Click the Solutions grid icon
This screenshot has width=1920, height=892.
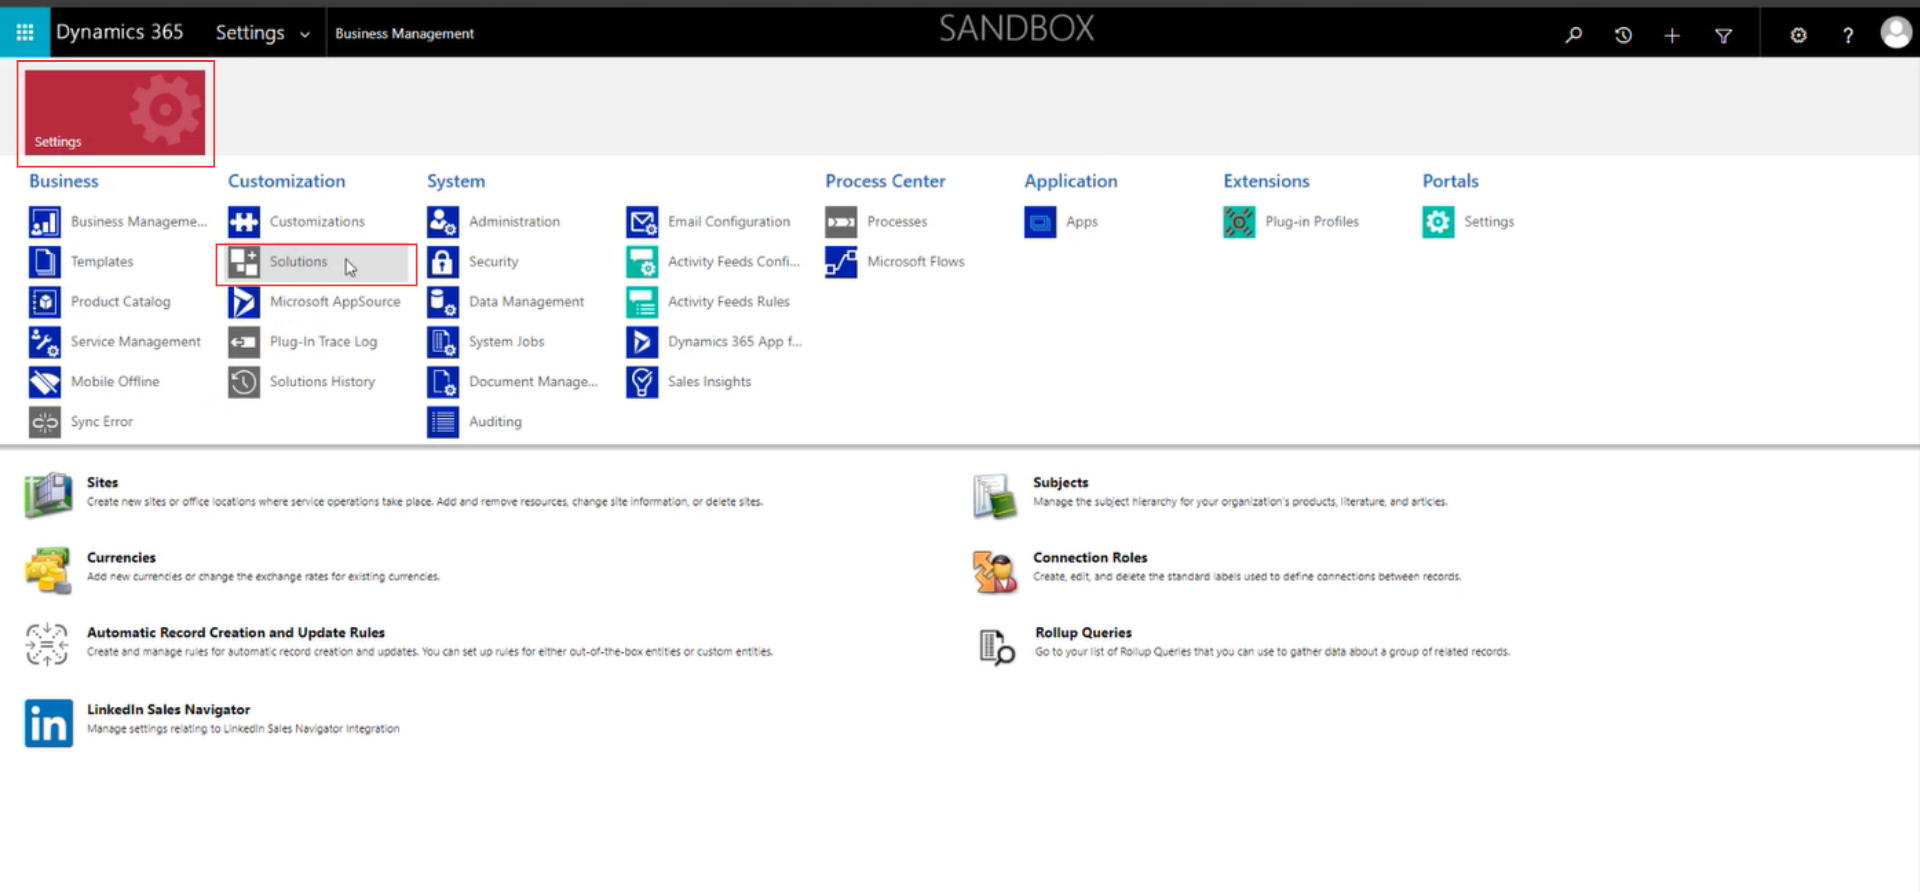(x=244, y=262)
